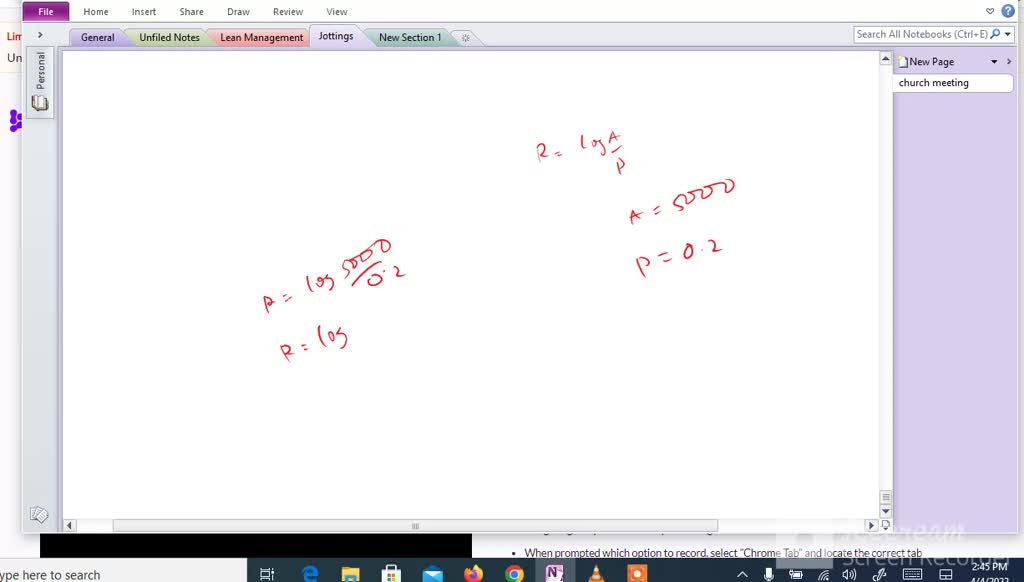The width and height of the screenshot is (1024, 582).
Task: Open the volume speaker icon in the system tray
Action: [849, 574]
